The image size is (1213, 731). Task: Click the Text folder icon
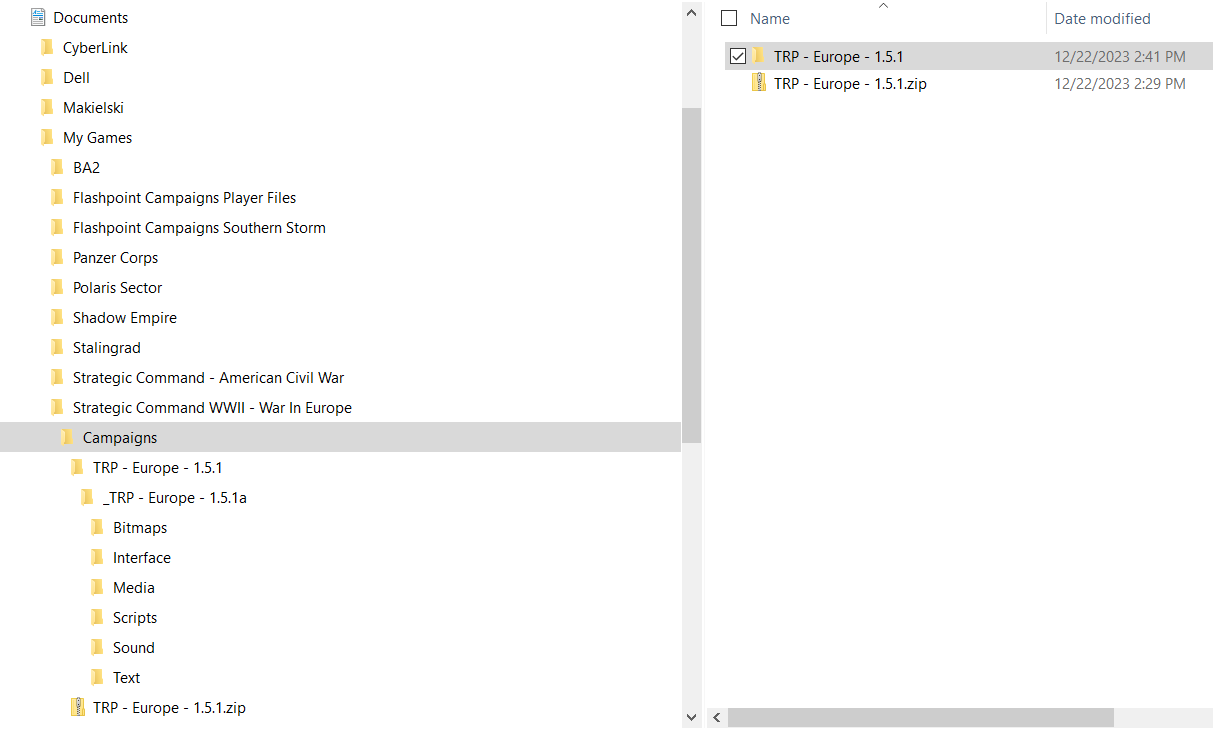tap(97, 677)
